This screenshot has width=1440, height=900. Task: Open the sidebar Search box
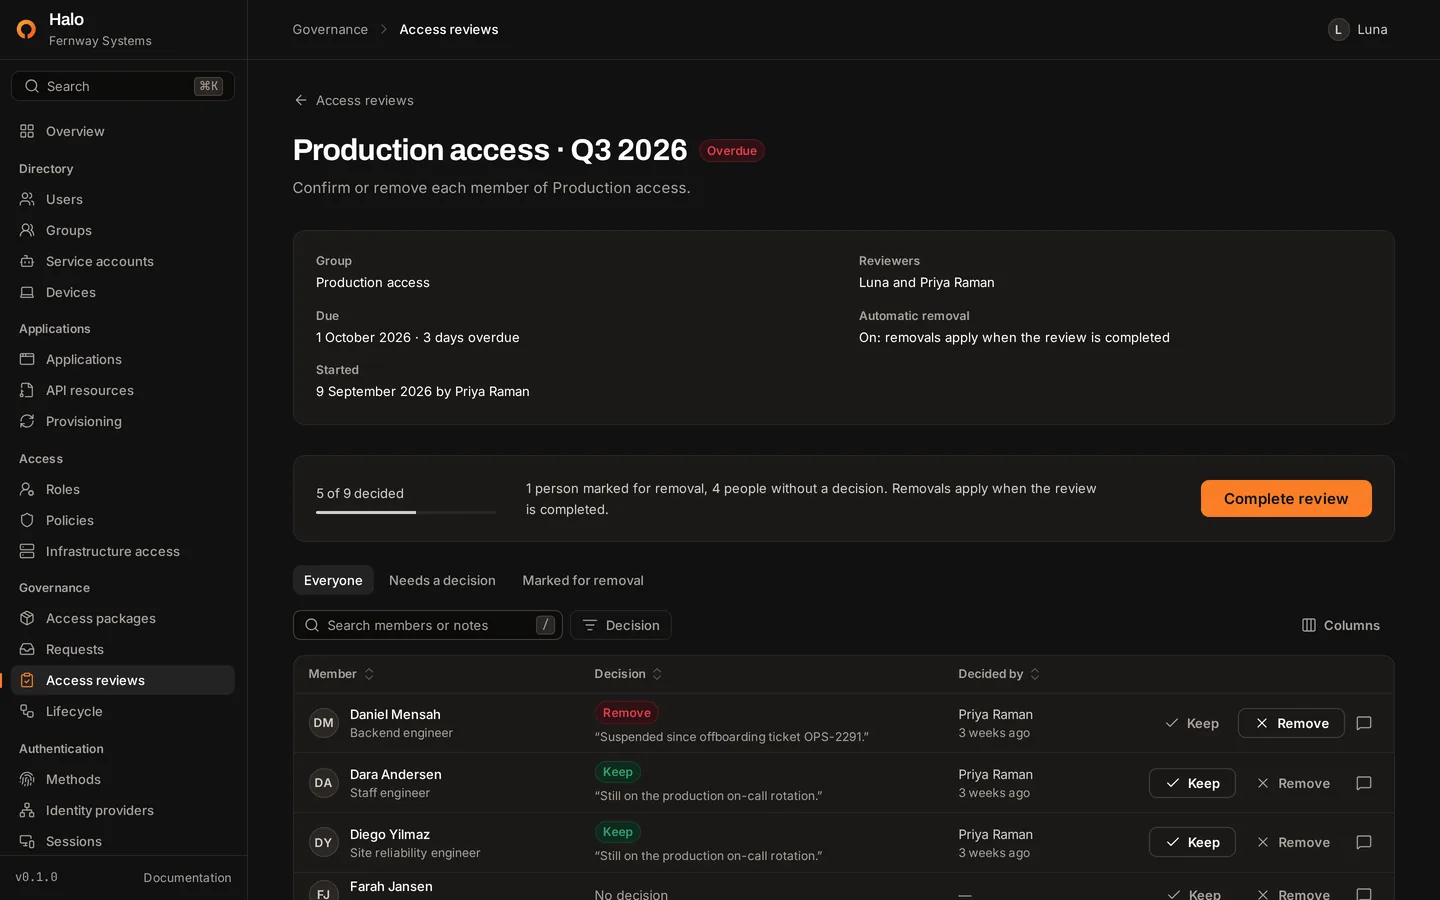(123, 86)
